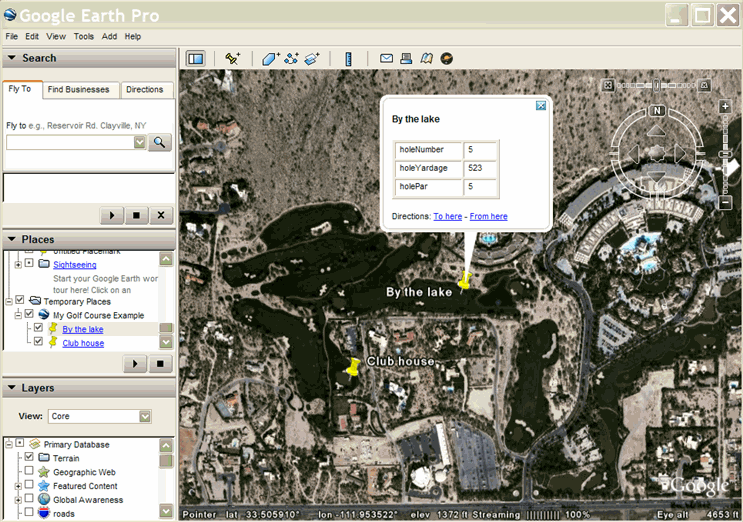
Task: Toggle the sidebar visibility button
Action: (x=195, y=59)
